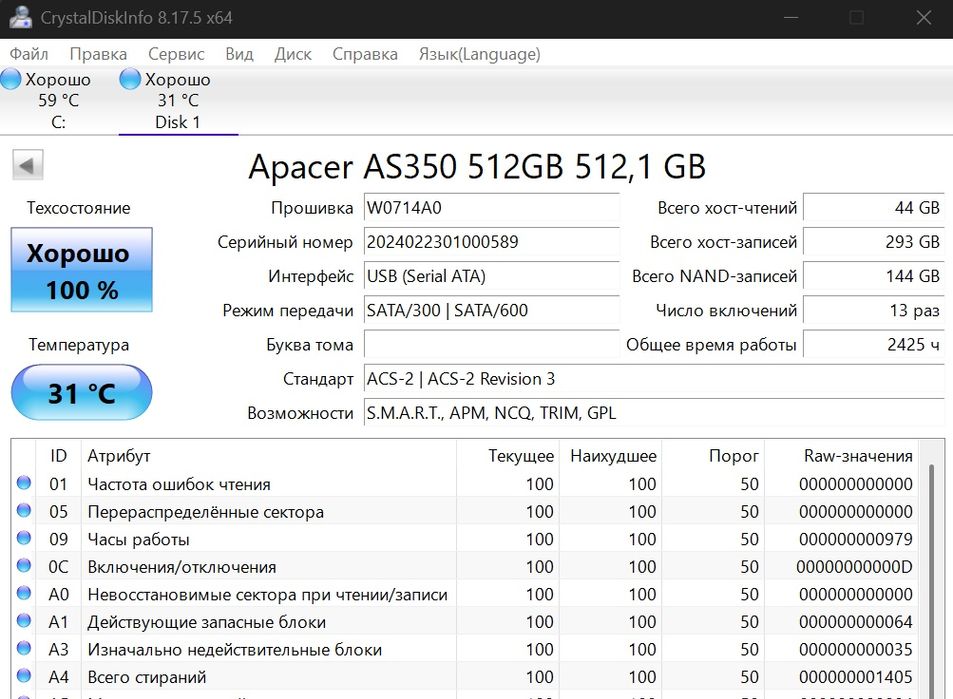Click the blue status orb for Disk 1

(129, 79)
